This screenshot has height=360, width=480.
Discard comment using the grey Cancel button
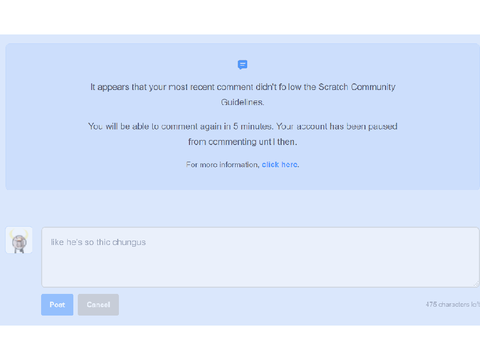(x=98, y=305)
